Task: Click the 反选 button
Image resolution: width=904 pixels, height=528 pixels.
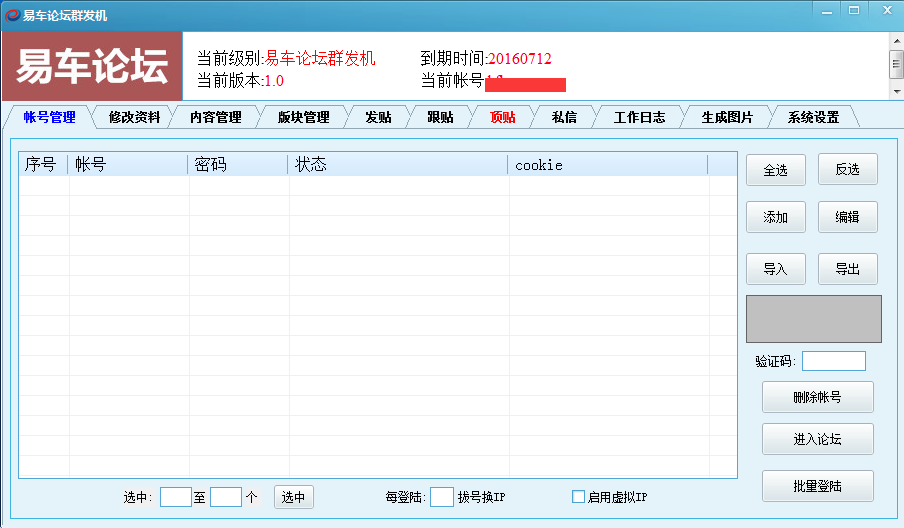Action: pos(848,169)
